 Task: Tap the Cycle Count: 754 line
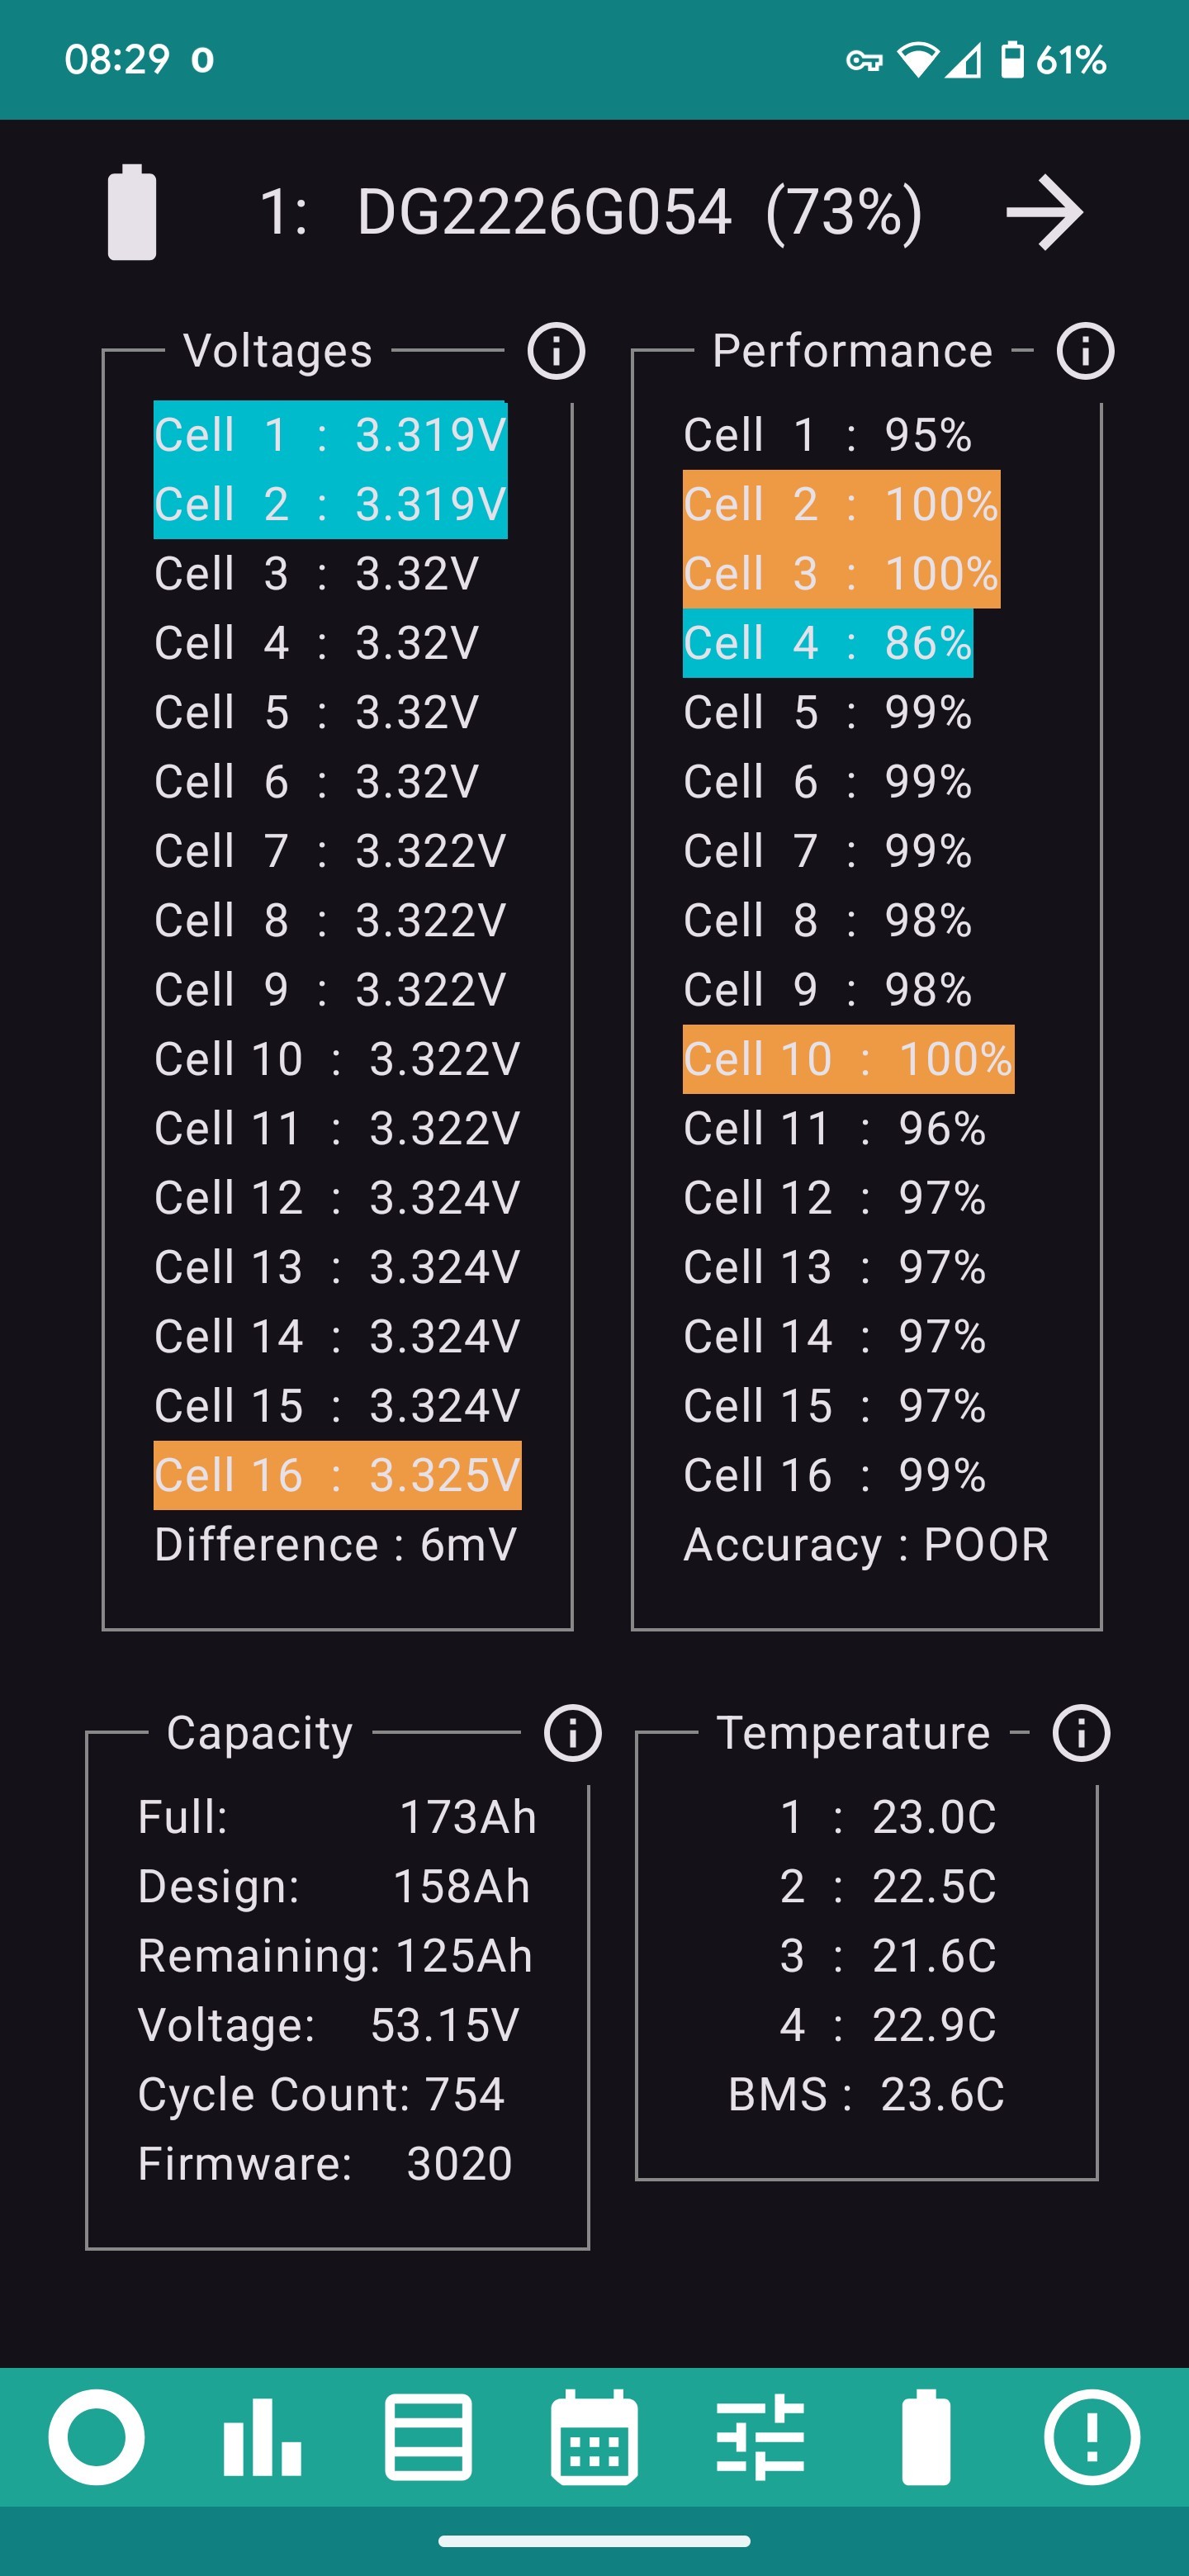[321, 2094]
